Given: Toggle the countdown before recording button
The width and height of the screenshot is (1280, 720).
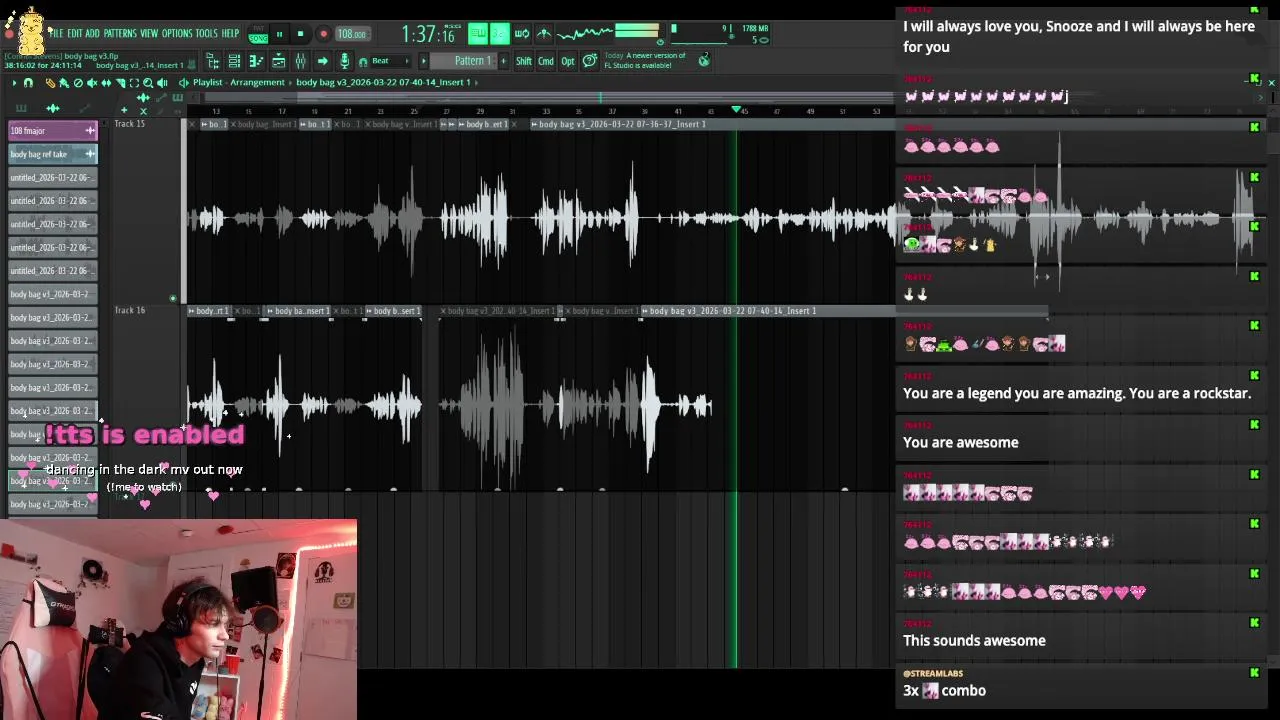Looking at the screenshot, I should 500,33.
